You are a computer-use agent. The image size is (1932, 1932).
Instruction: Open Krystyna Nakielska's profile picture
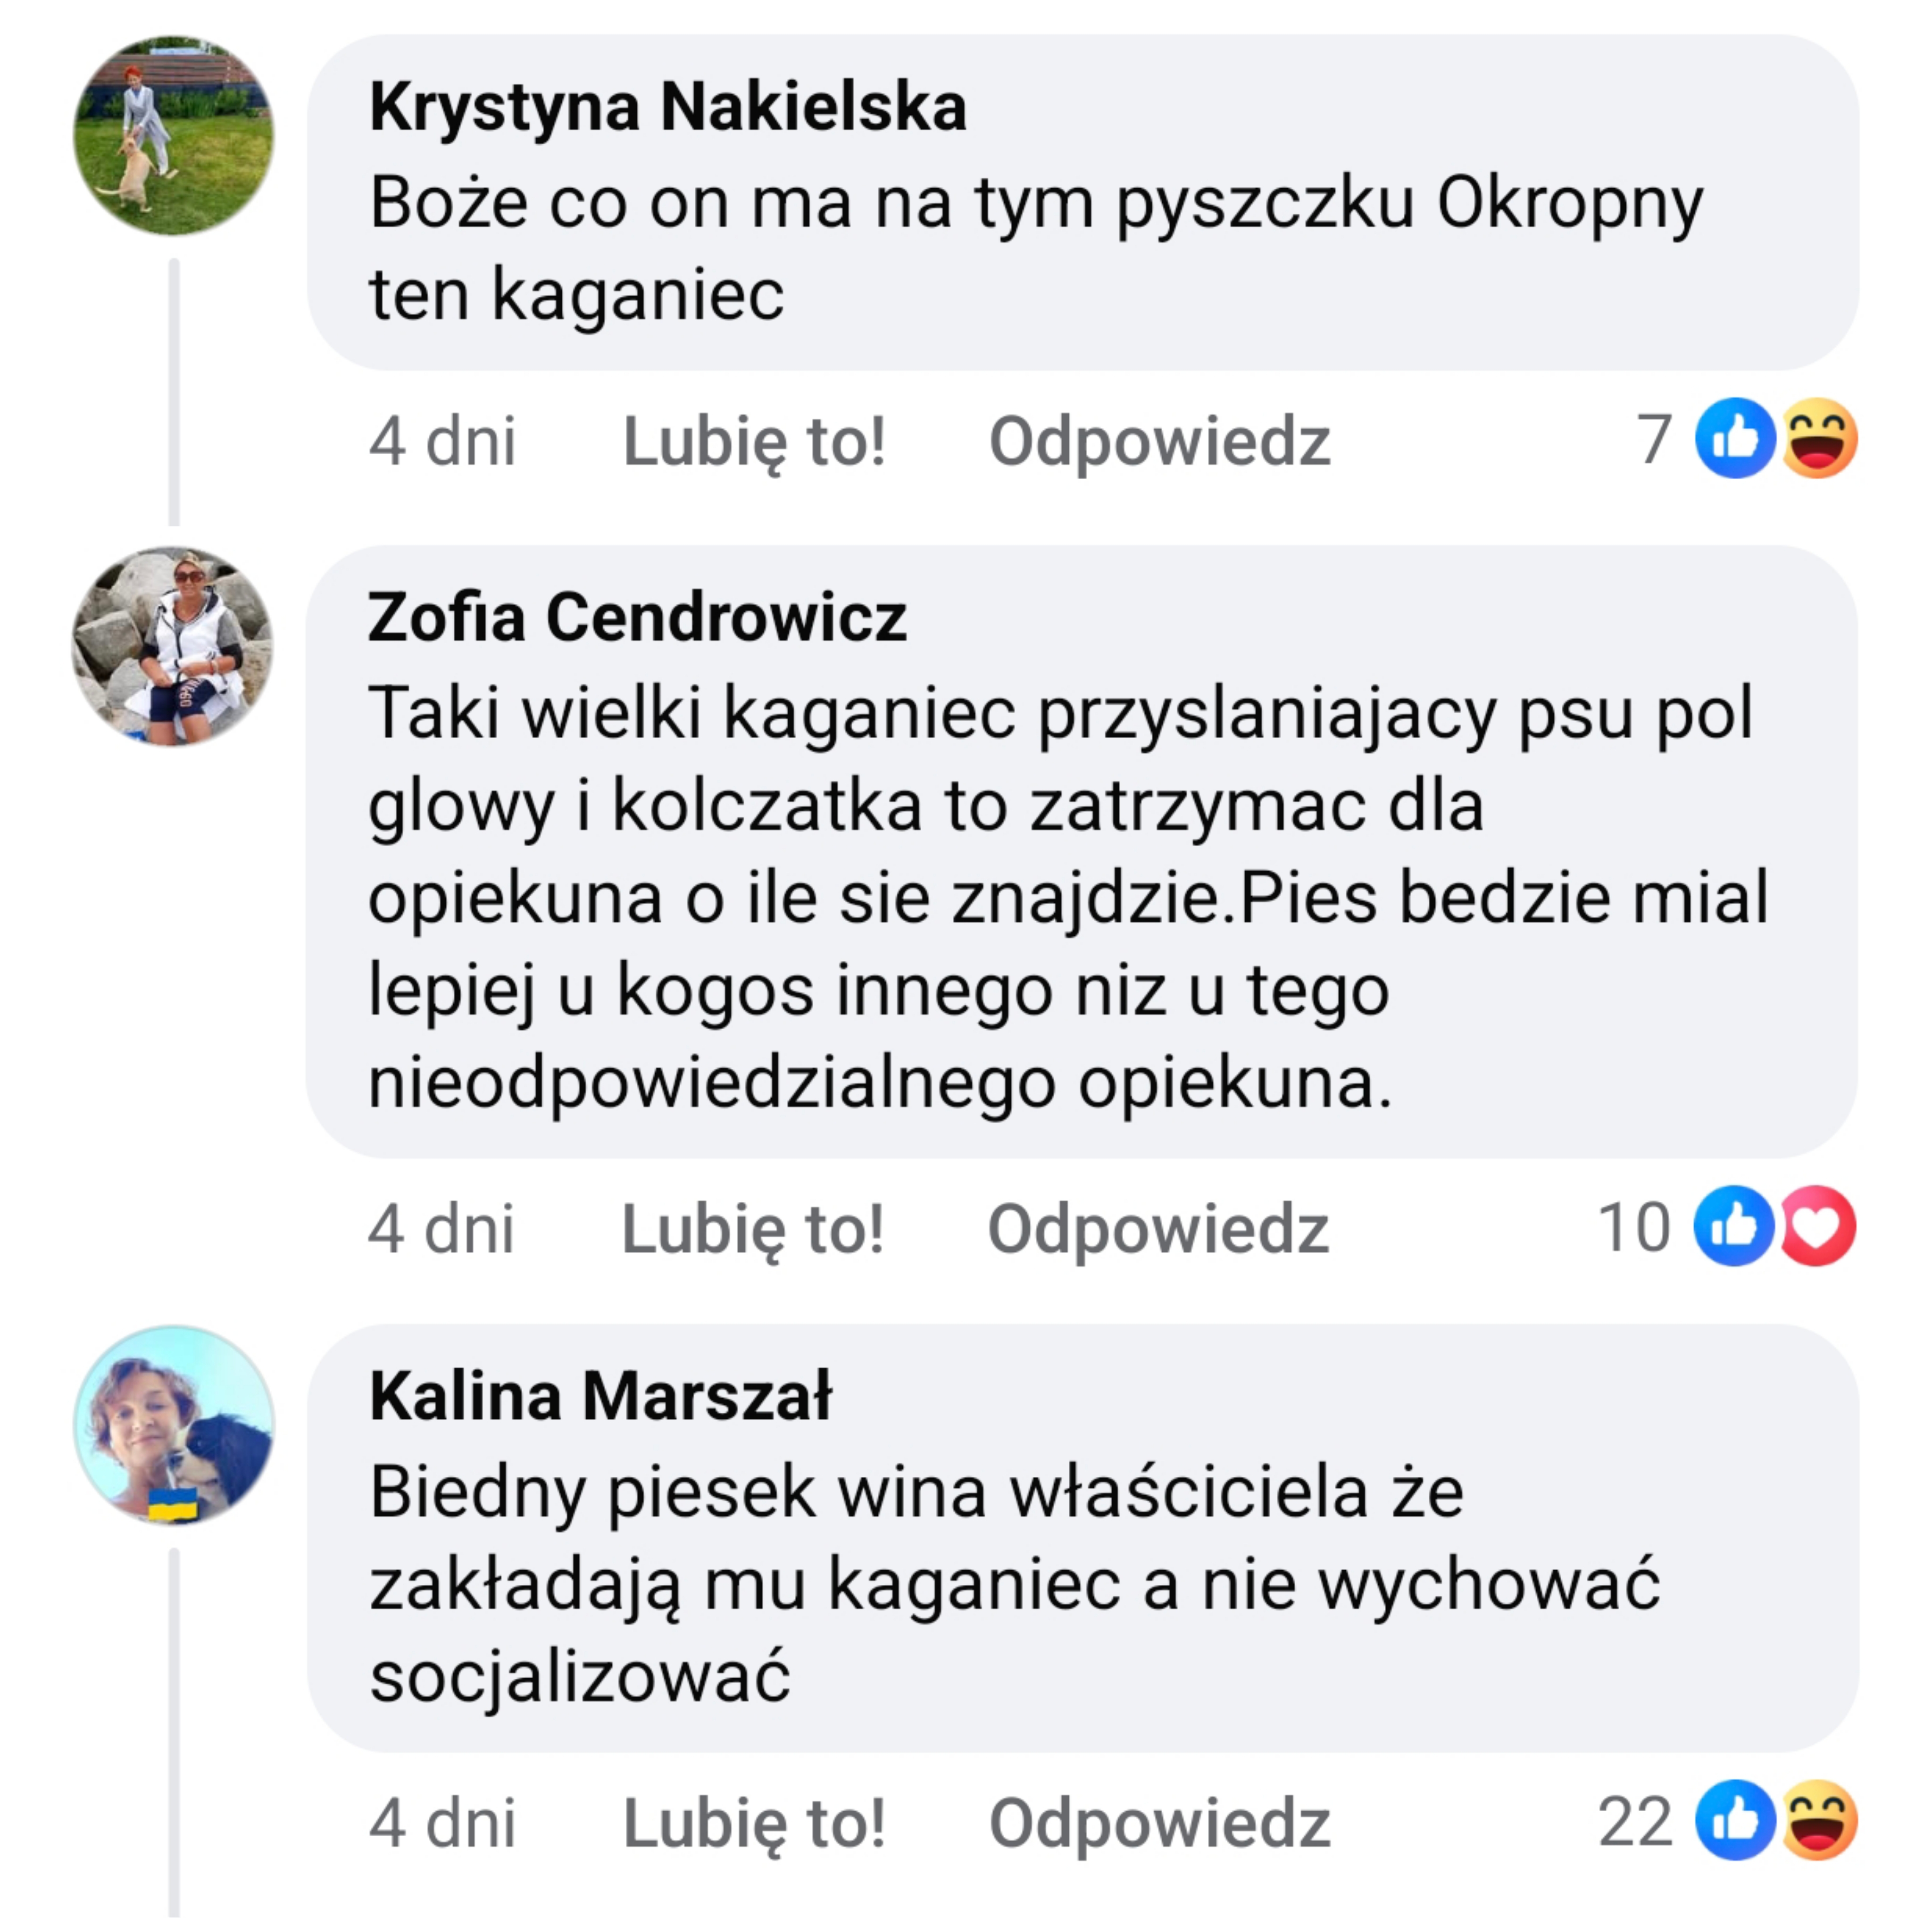click(173, 136)
